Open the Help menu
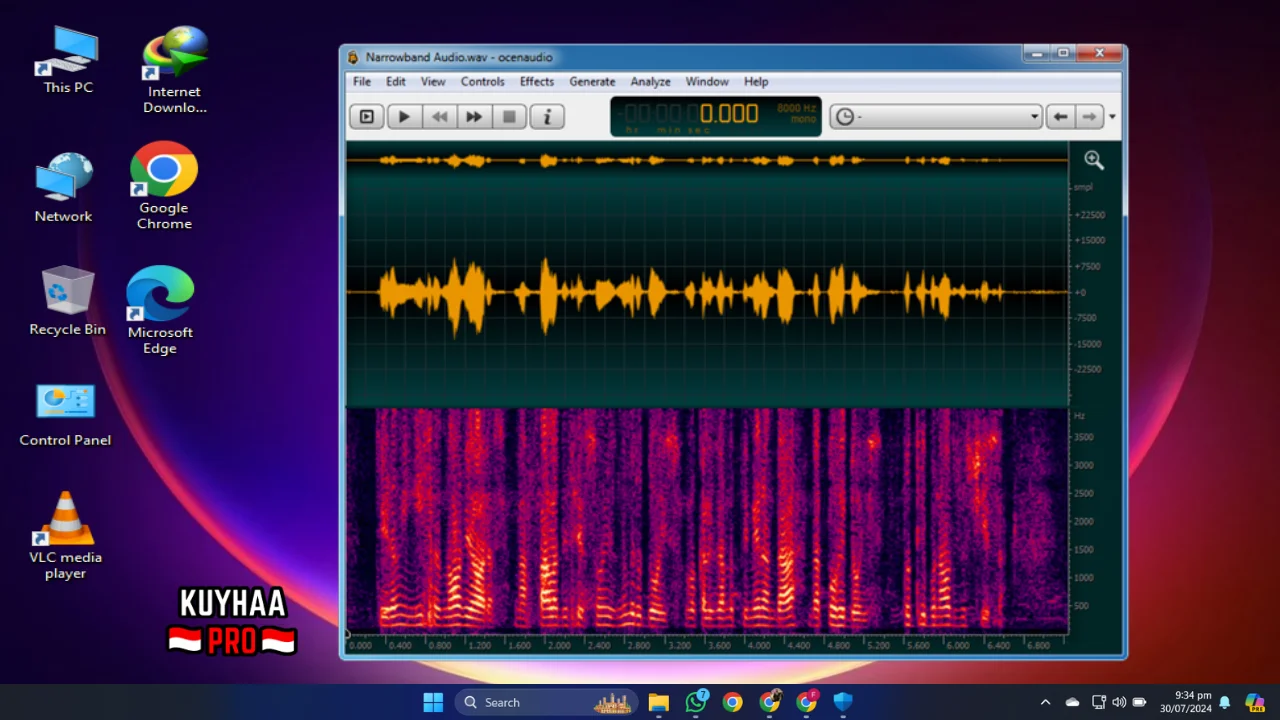 756,82
